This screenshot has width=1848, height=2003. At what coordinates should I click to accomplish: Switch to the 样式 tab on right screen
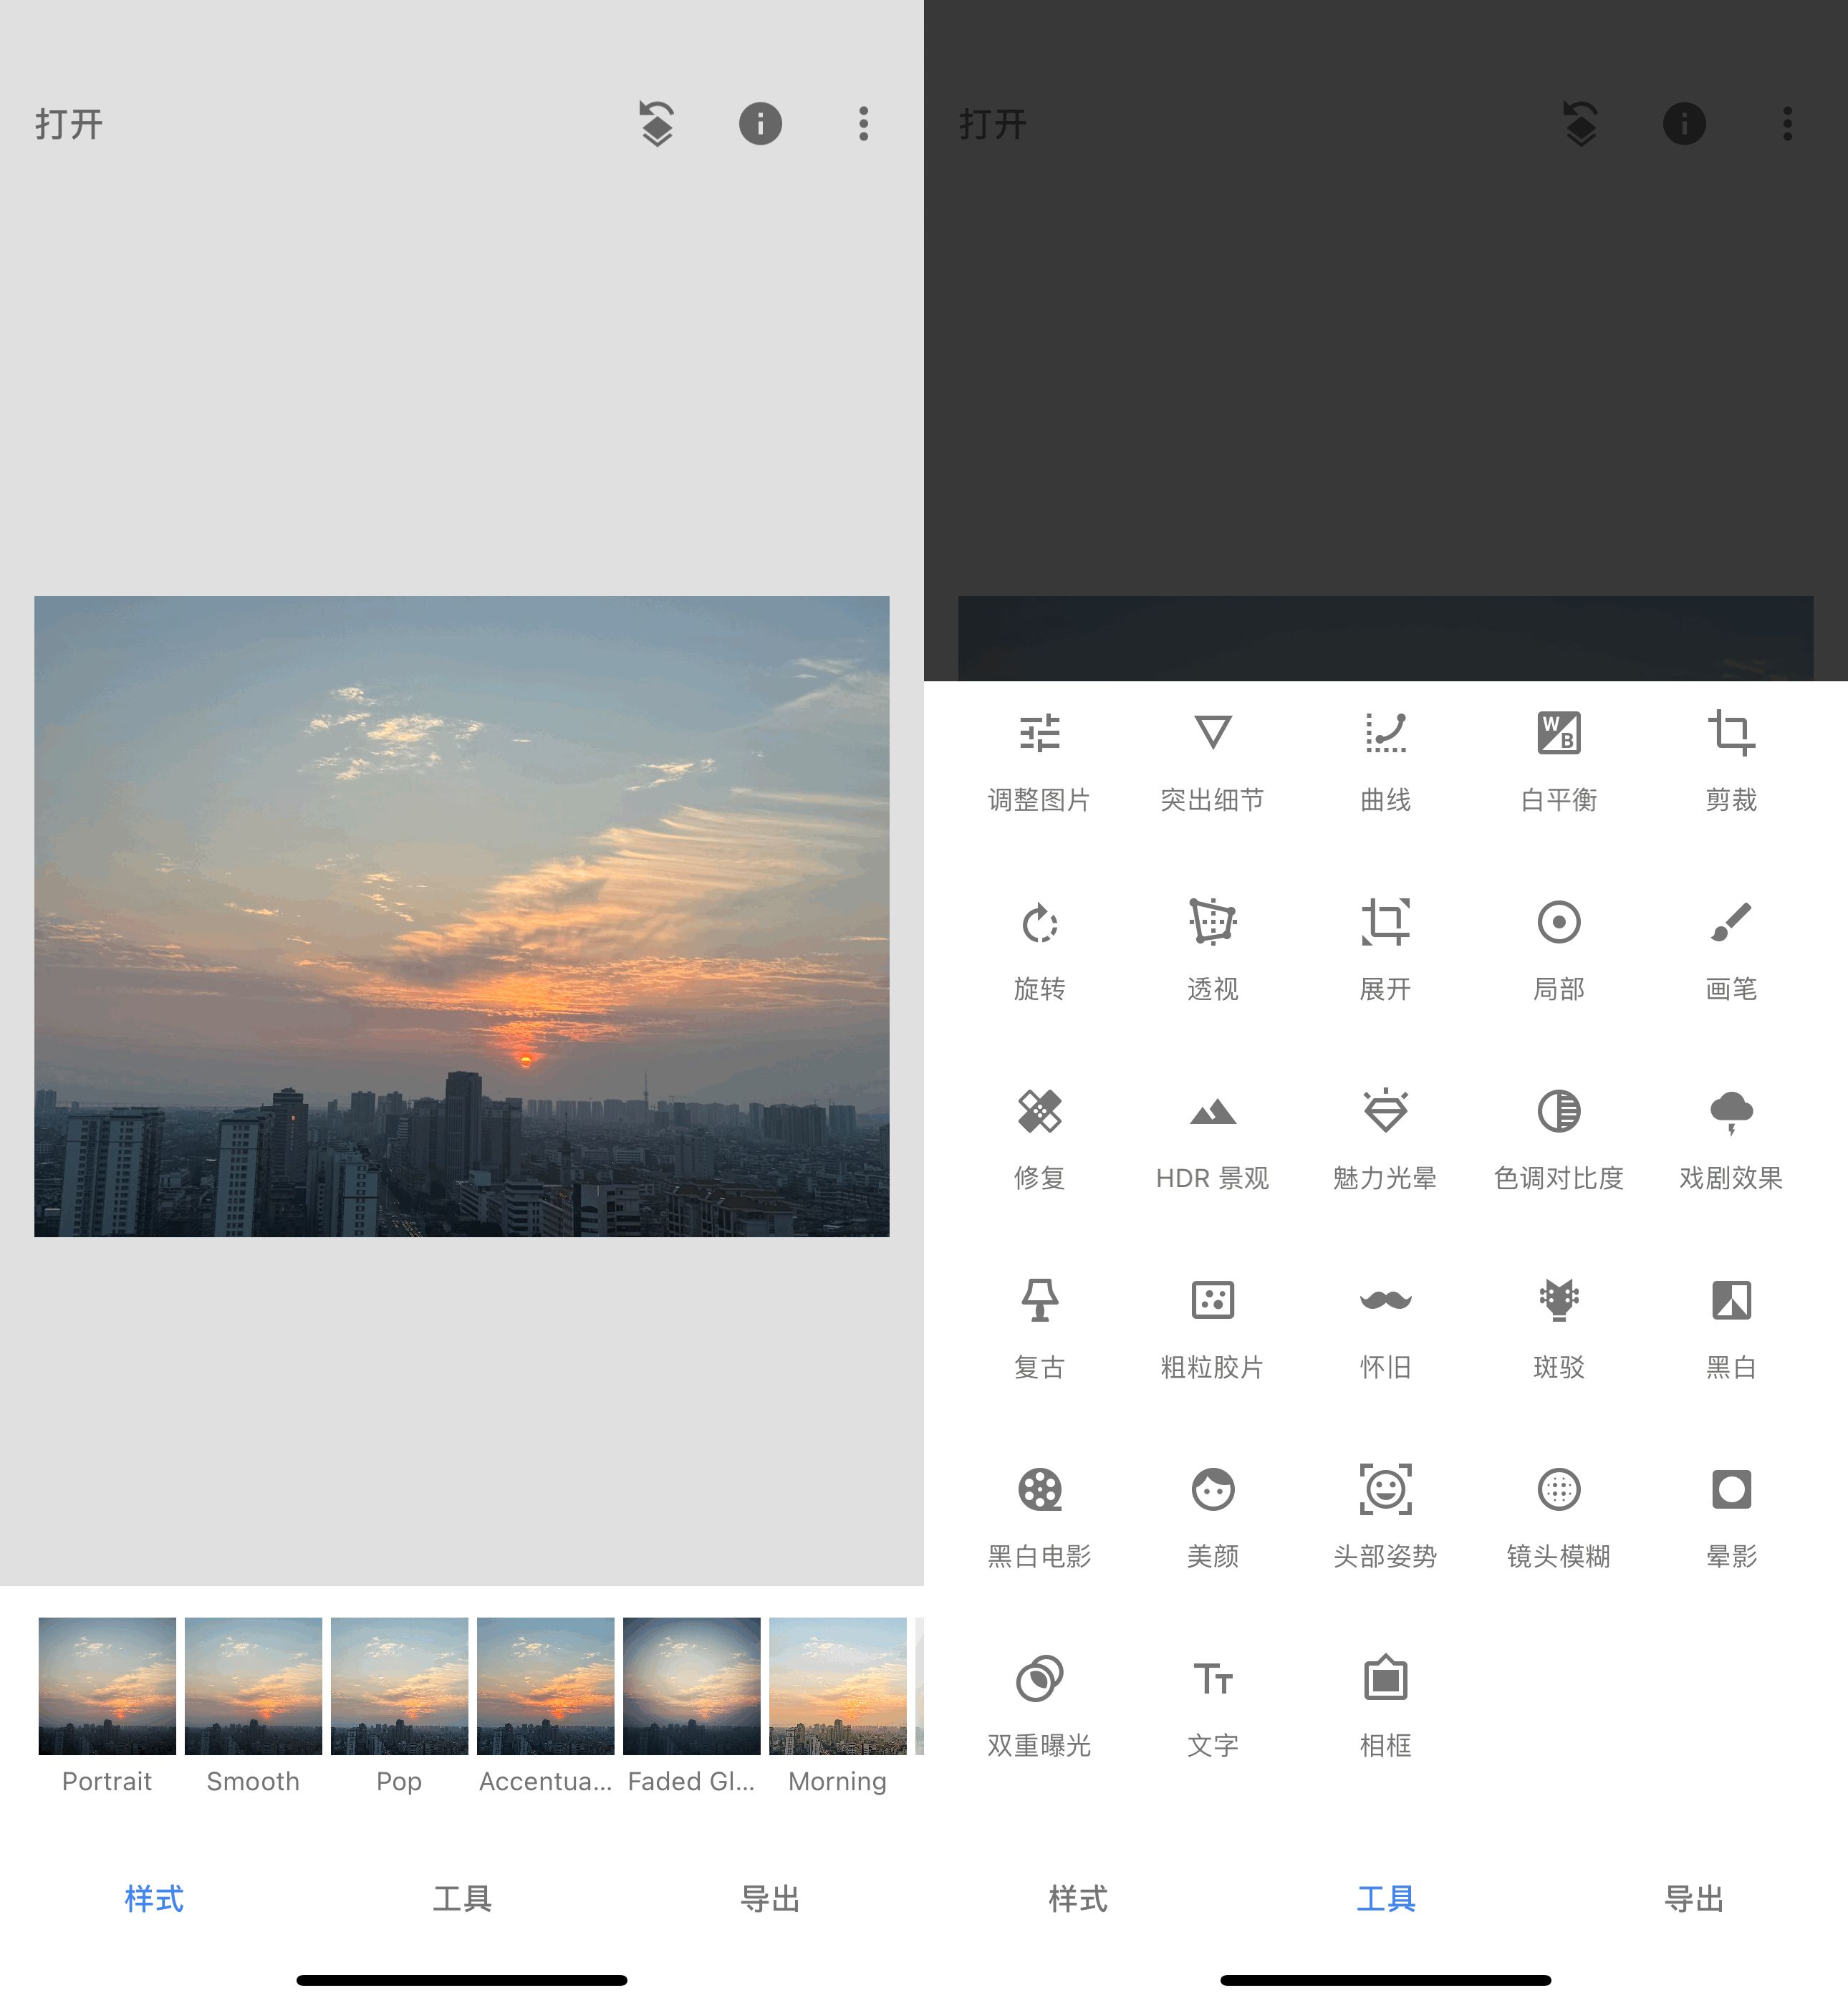click(1078, 1898)
